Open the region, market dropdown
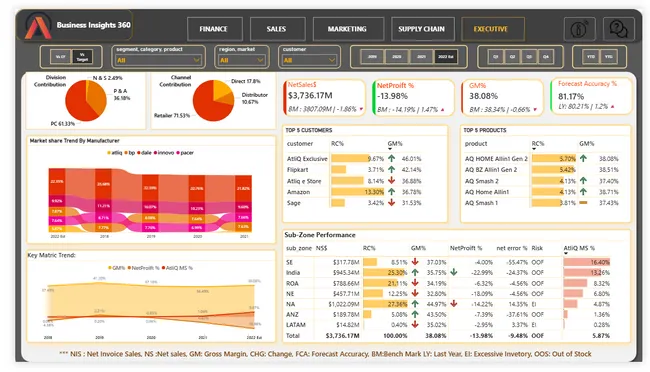The width and height of the screenshot is (650, 372). [x=241, y=60]
